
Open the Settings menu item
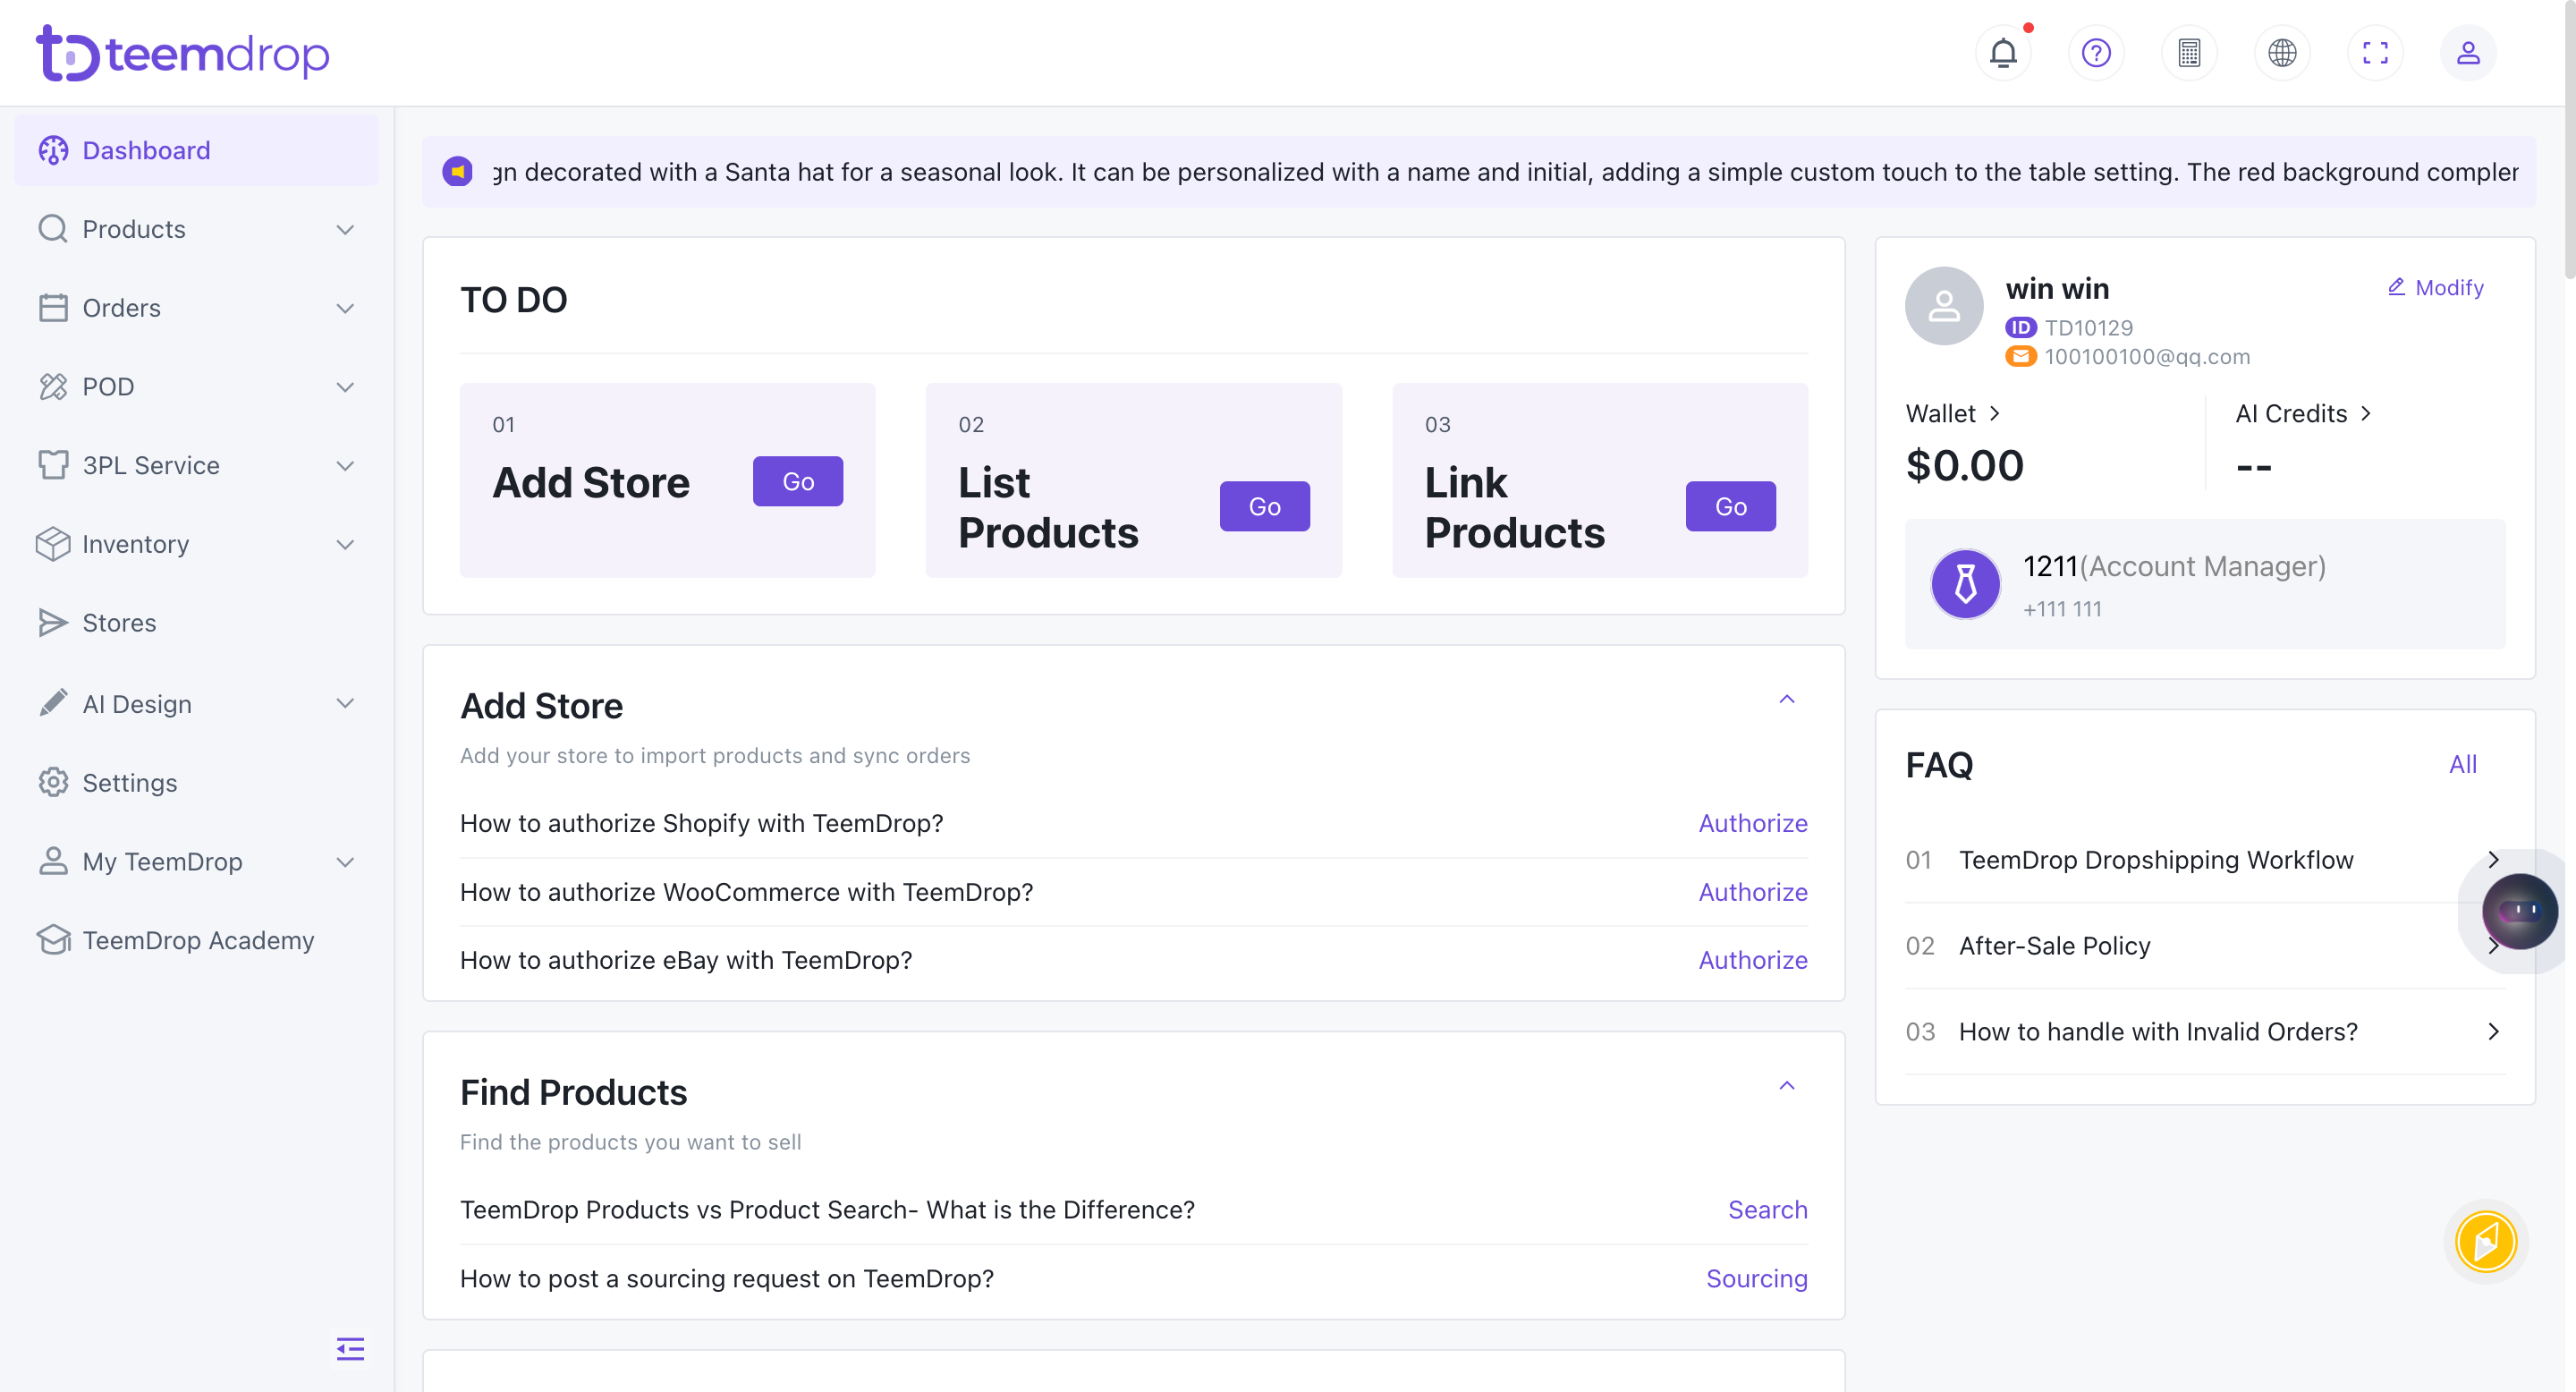click(x=197, y=782)
